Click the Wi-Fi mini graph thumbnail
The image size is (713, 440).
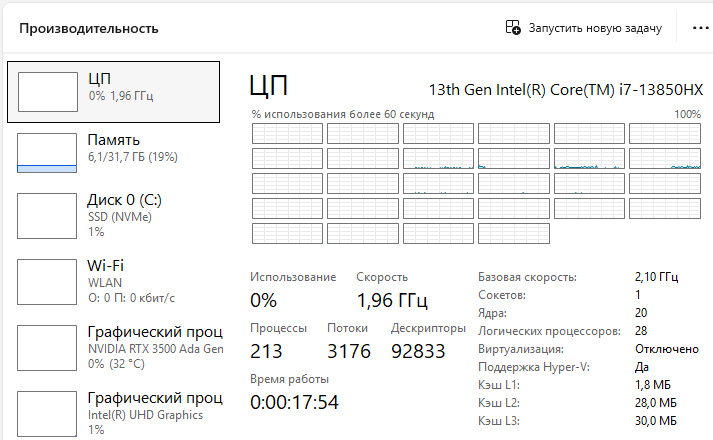(47, 282)
